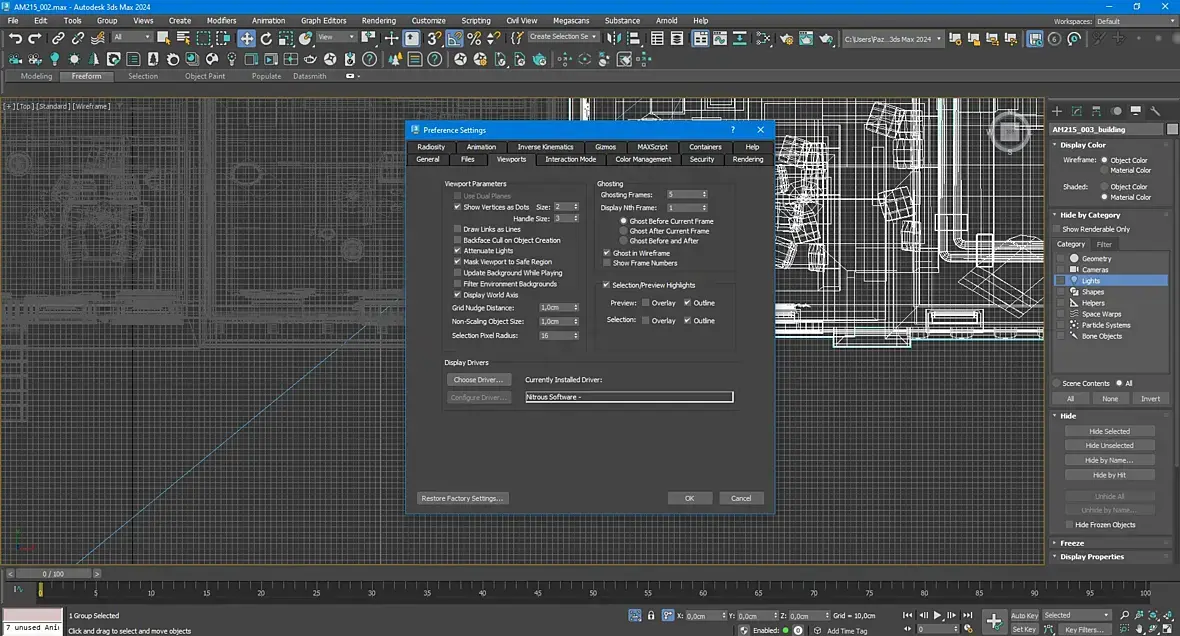Enable the Backface Cull on Object Creation checkbox

click(x=457, y=240)
